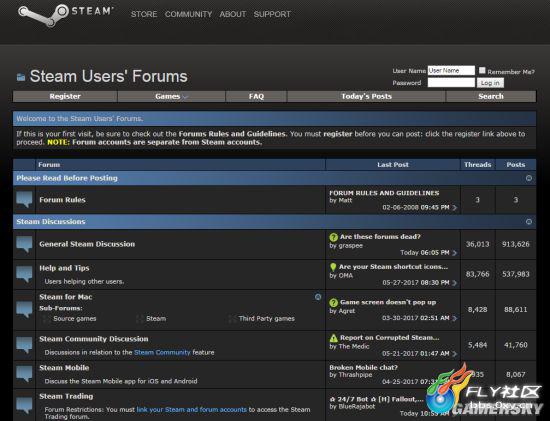This screenshot has width=550, height=421.
Task: Click the Steam Mobile speech-bubble icon
Action: pos(24,374)
